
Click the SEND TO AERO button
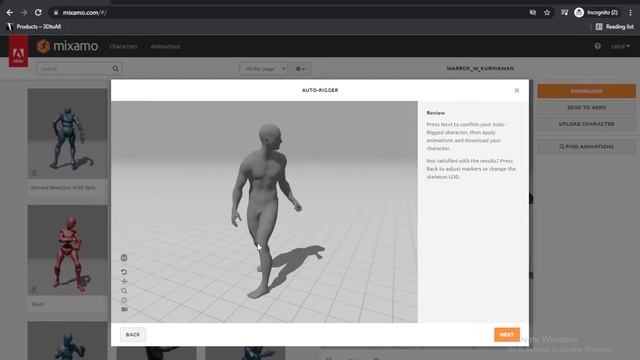587,107
